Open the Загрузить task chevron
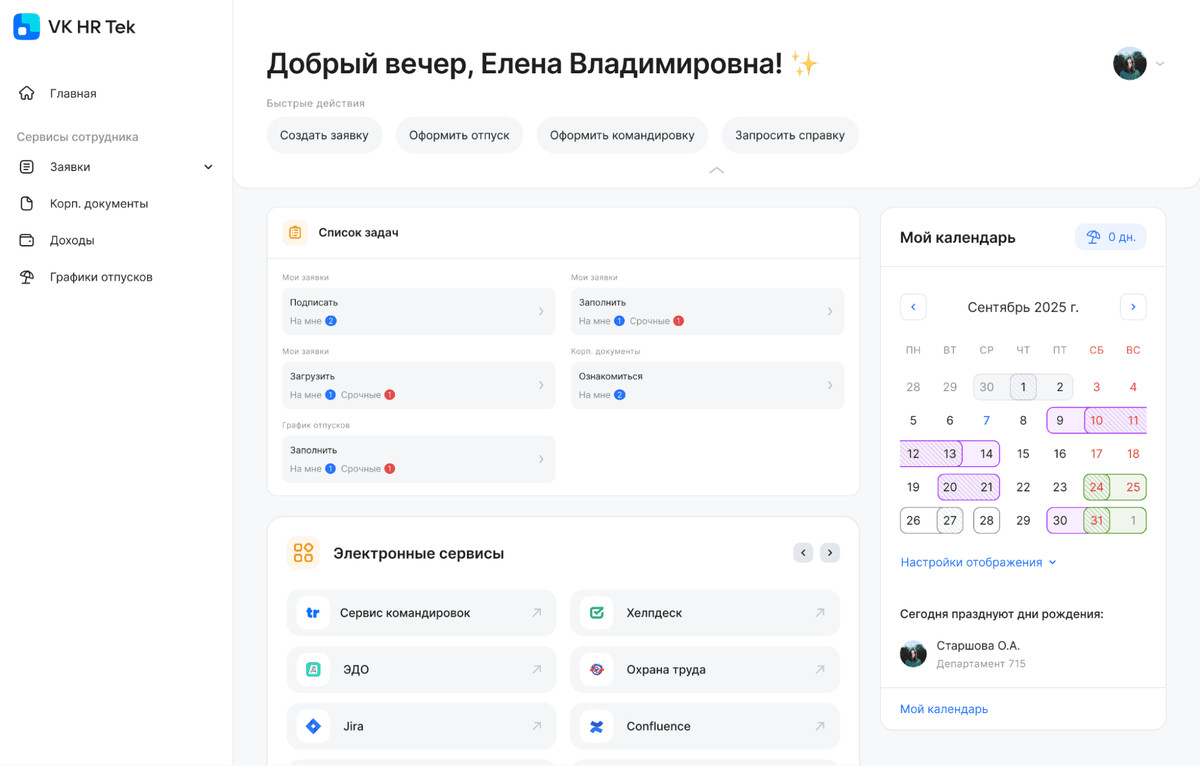Image resolution: width=1200 pixels, height=766 pixels. coord(541,385)
